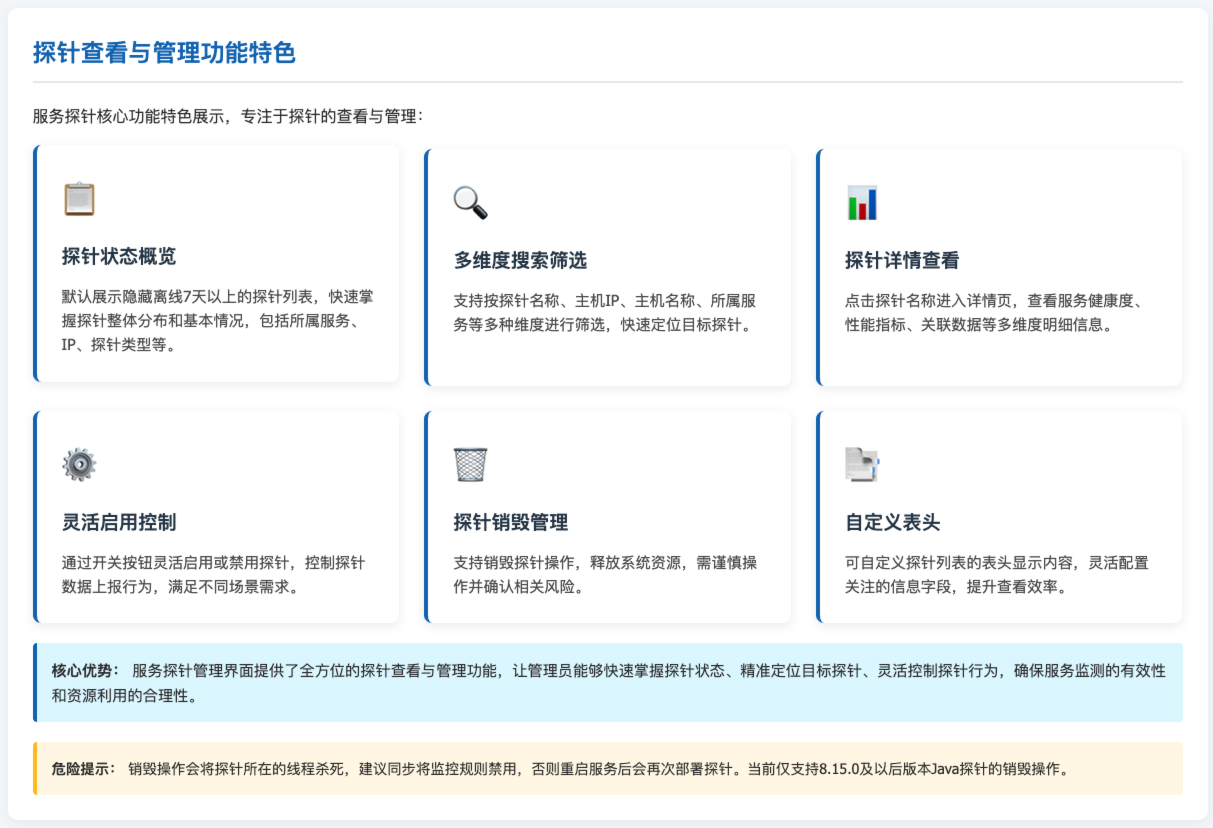Click the gear icon for 灵活启用控制
1213x828 pixels.
[79, 464]
